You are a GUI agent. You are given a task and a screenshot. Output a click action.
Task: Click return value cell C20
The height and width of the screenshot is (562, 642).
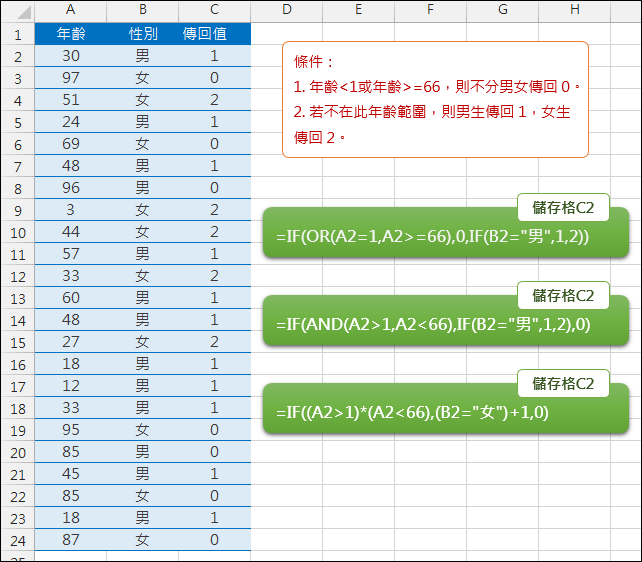215,452
